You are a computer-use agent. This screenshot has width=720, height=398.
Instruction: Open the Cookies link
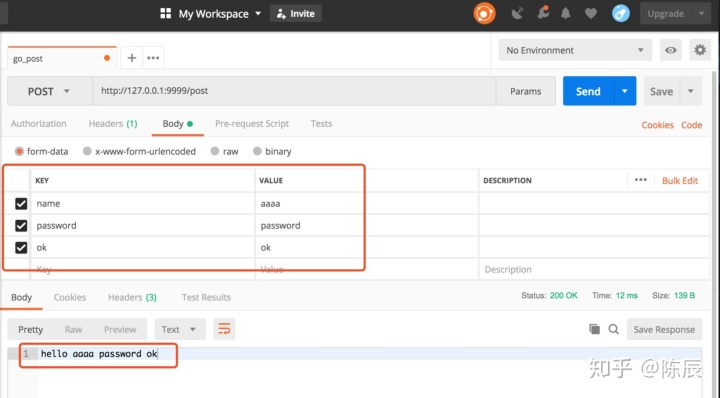658,125
